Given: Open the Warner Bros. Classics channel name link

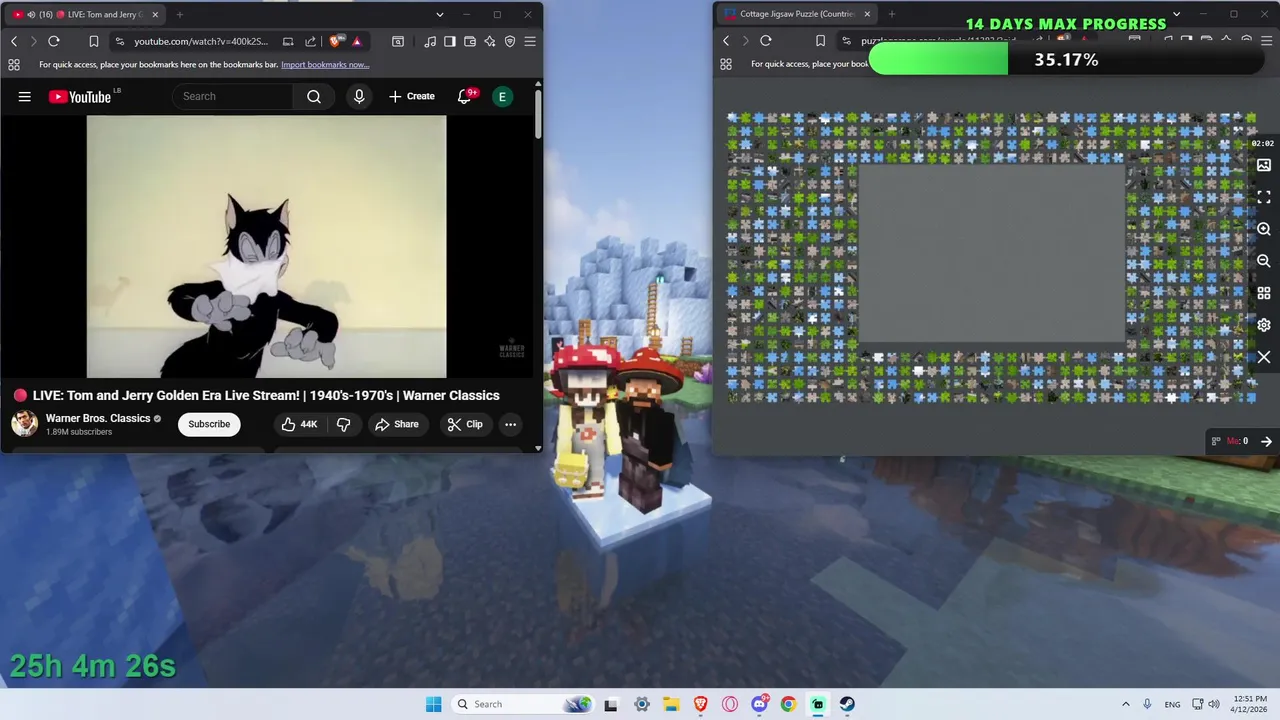Looking at the screenshot, I should click(x=98, y=418).
